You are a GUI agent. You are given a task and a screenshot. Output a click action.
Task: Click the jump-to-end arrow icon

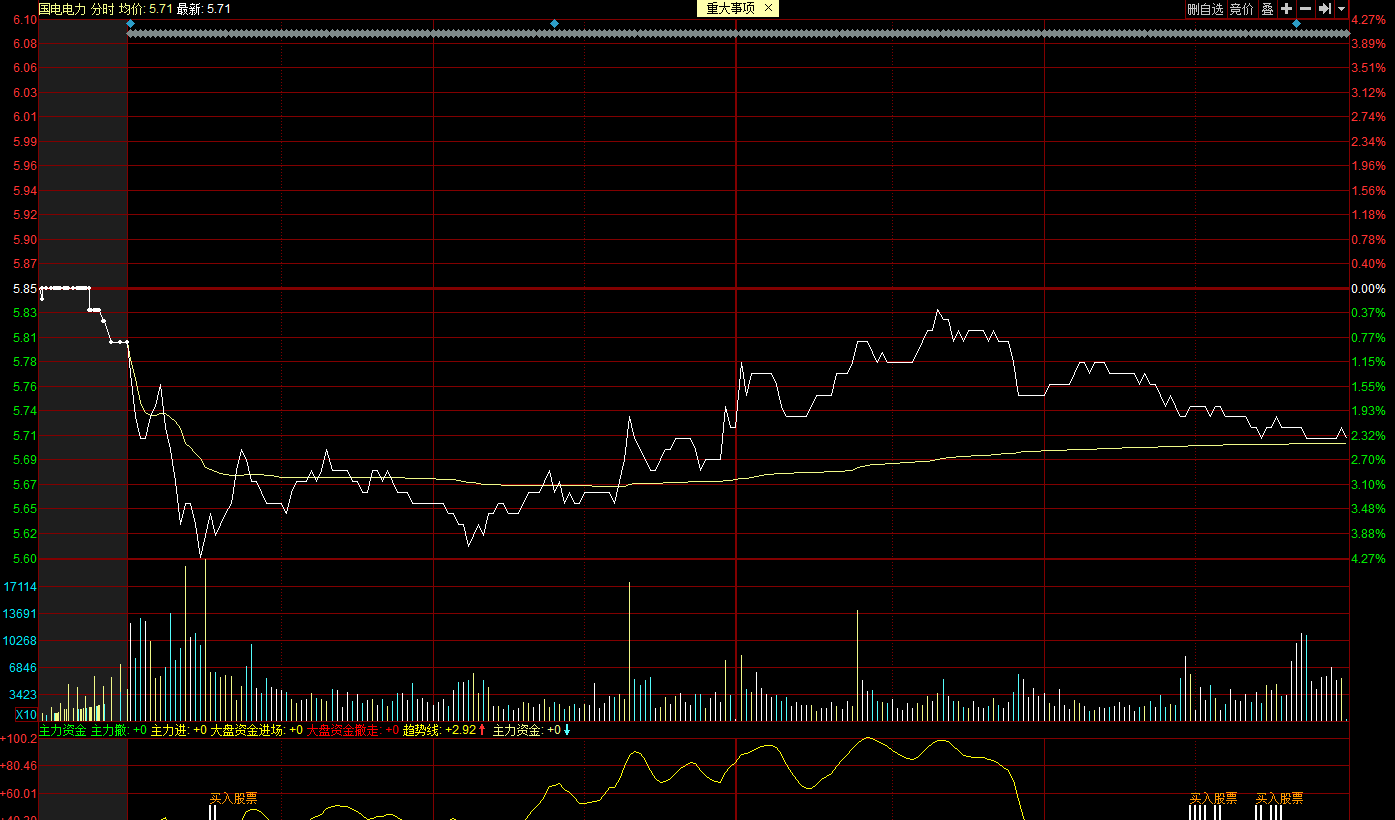tap(1324, 9)
